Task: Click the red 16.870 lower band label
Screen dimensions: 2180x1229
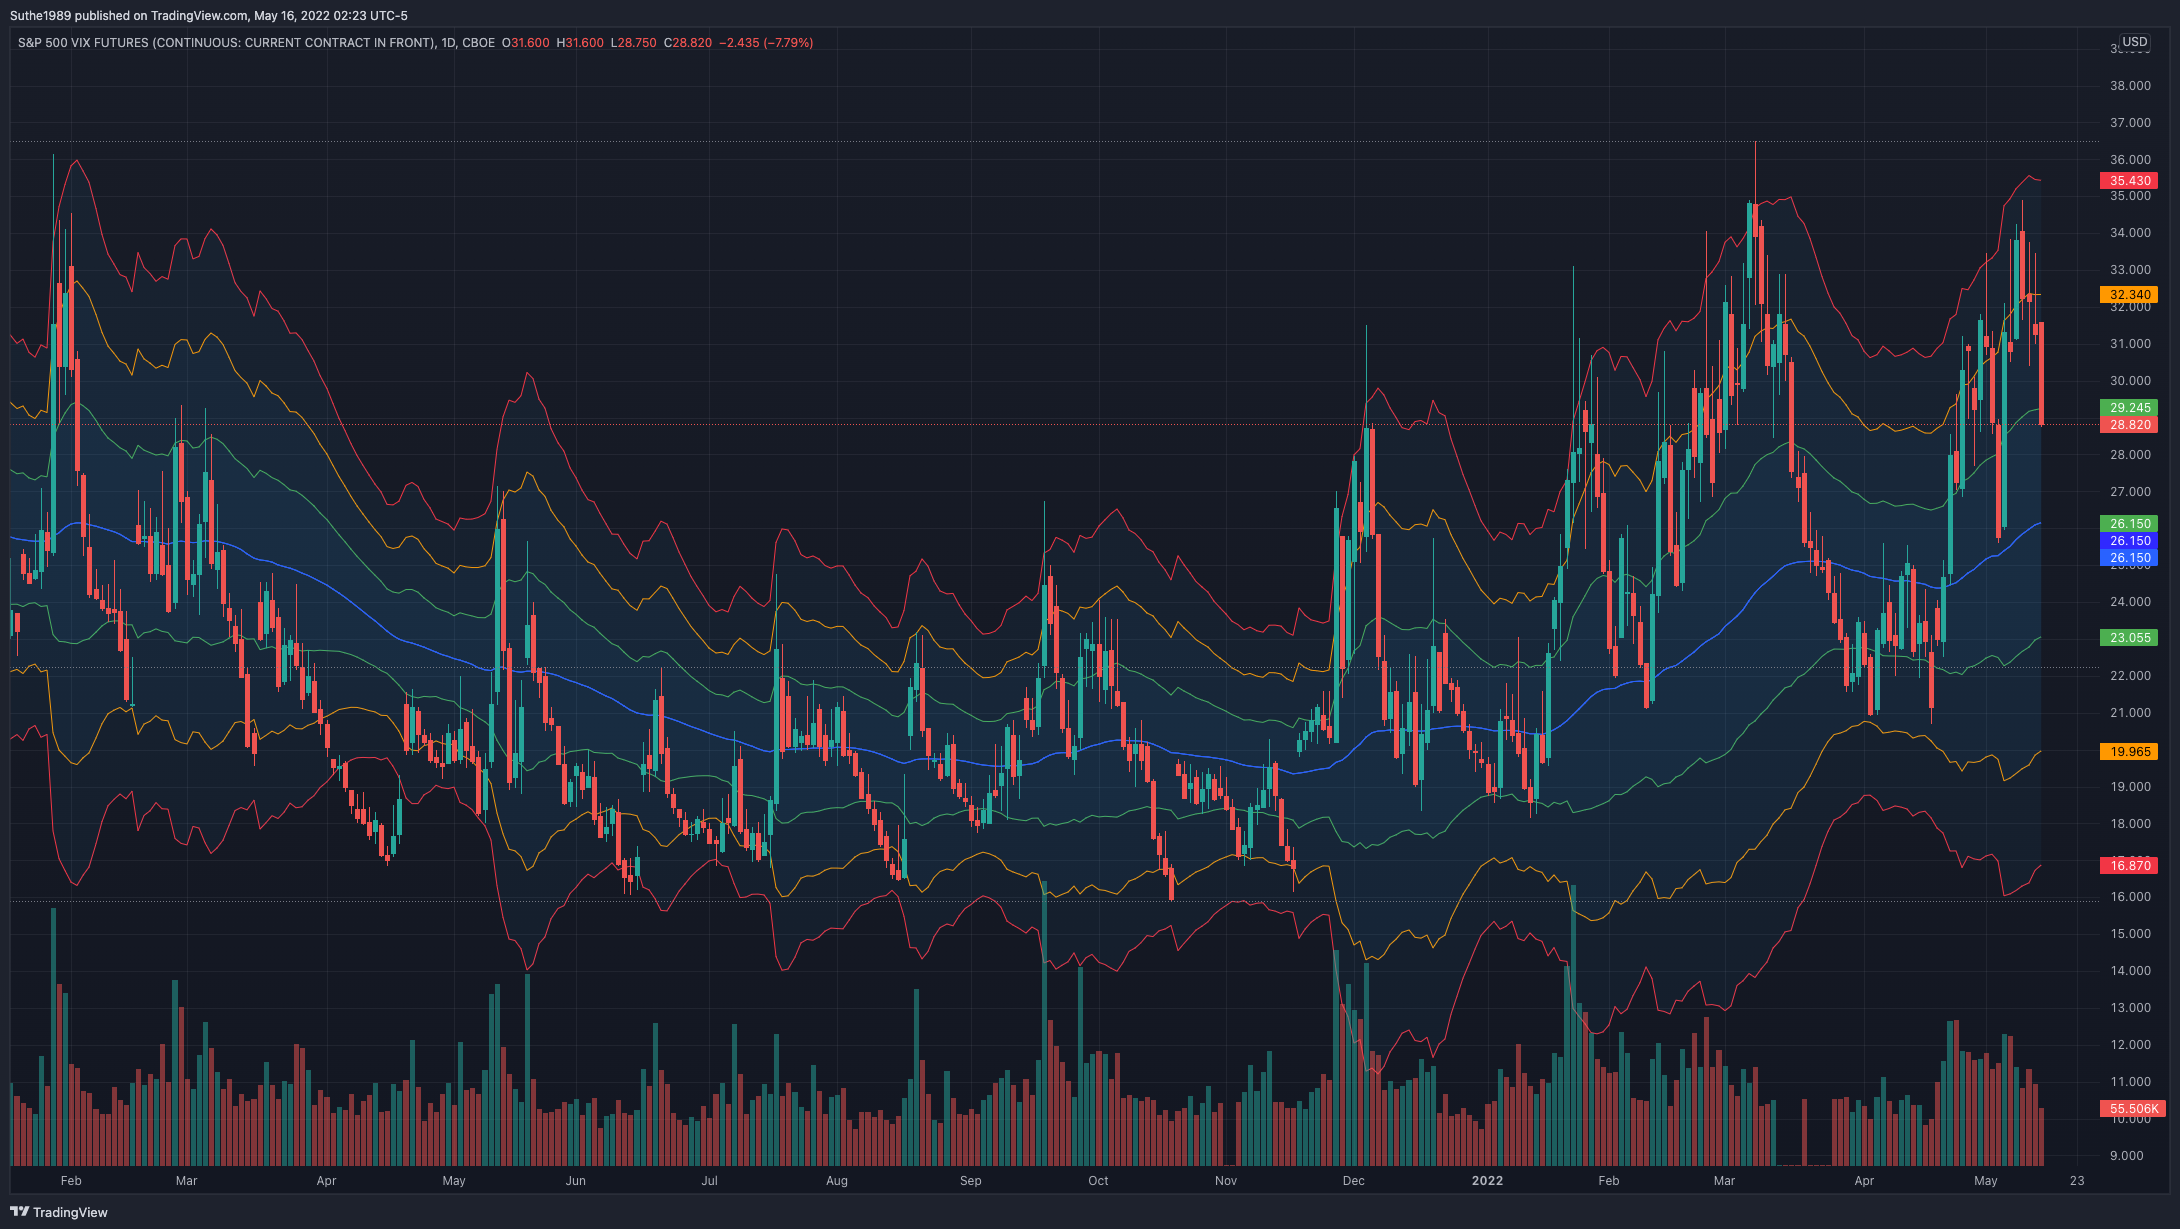Action: click(x=2130, y=866)
